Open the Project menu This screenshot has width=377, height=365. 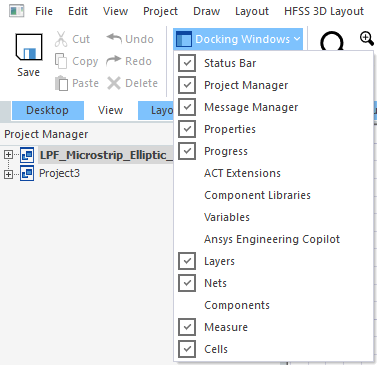click(160, 11)
